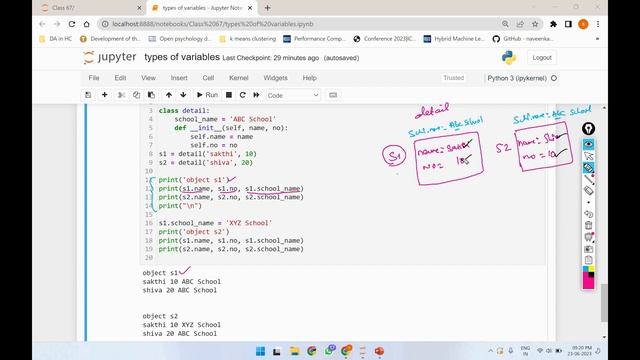640x360 pixels.
Task: Insert a cell below with plus icon
Action: (x=104, y=95)
